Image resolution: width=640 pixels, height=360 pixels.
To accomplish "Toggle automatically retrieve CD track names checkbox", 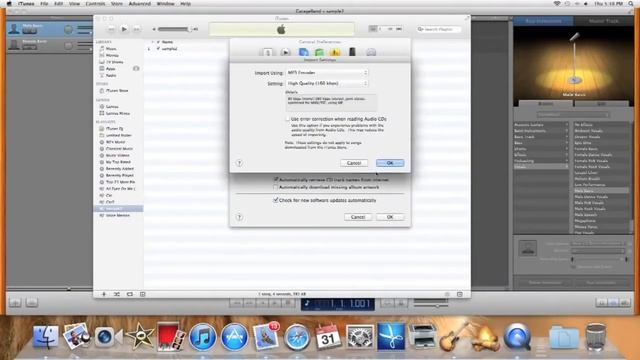I will (x=276, y=180).
